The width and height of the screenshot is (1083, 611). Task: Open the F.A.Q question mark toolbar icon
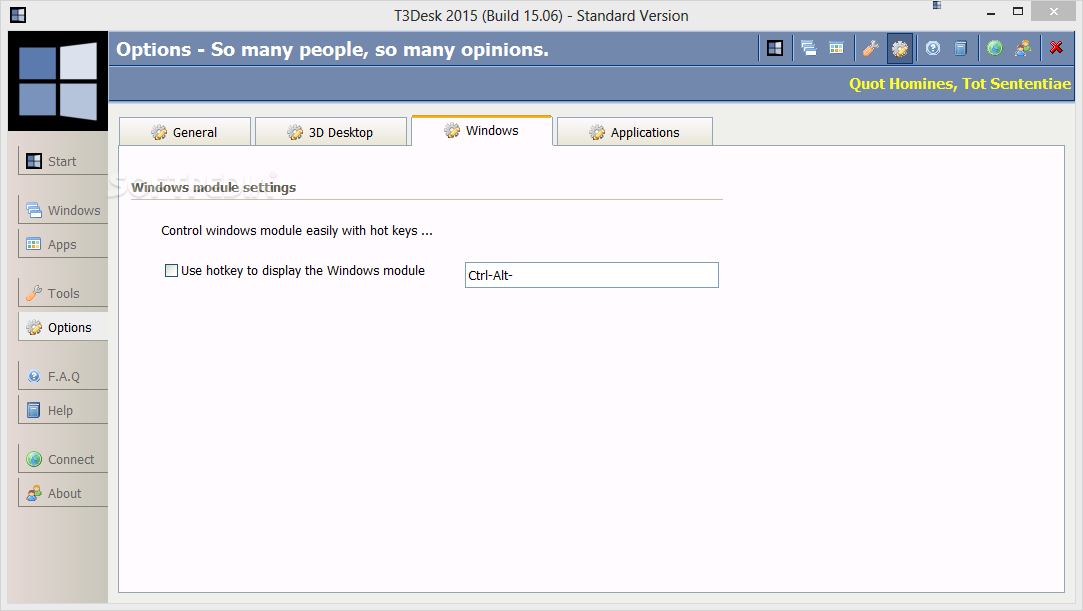(x=932, y=48)
